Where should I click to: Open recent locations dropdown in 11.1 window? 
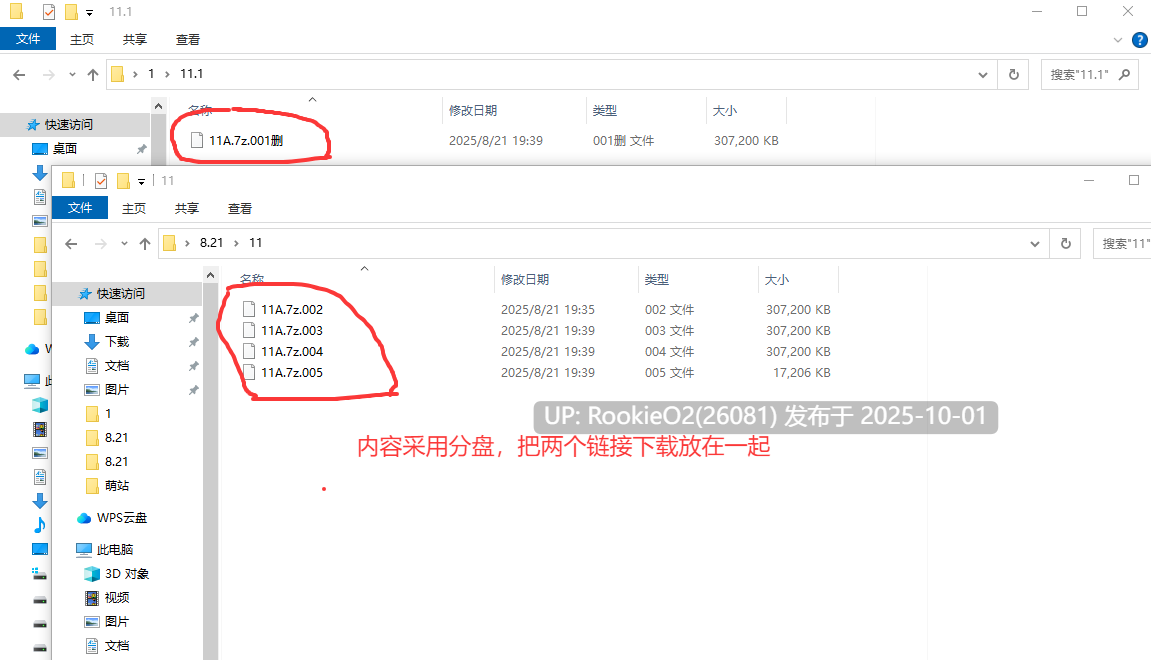coord(72,75)
